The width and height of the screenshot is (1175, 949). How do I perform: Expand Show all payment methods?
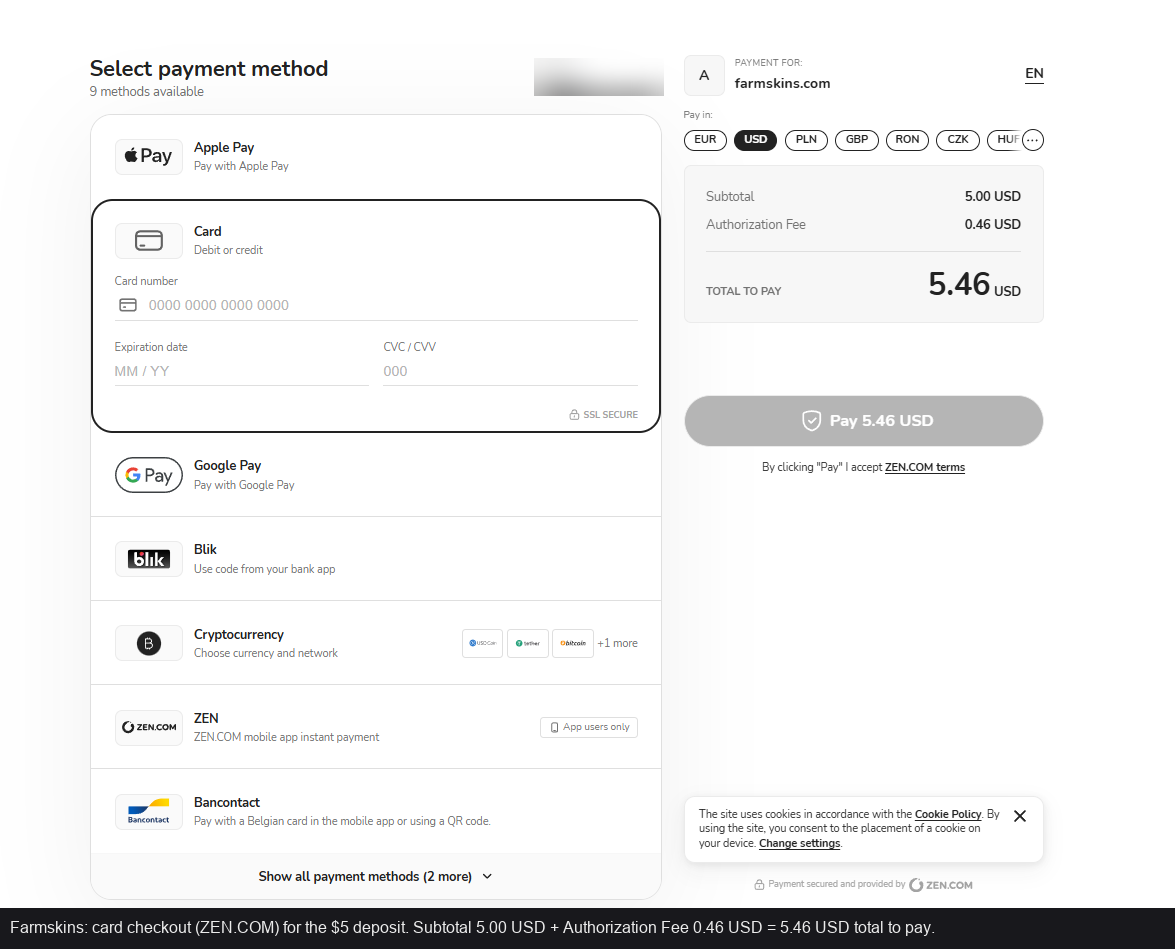(375, 876)
